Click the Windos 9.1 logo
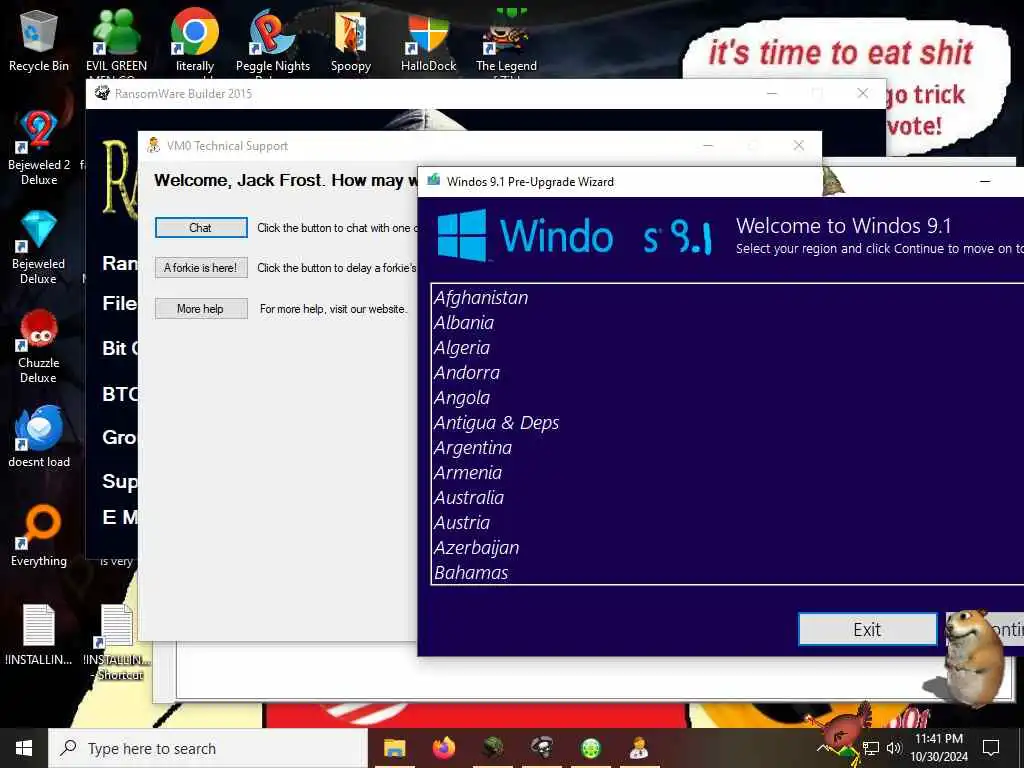Screen dimensions: 1024x768 575,236
